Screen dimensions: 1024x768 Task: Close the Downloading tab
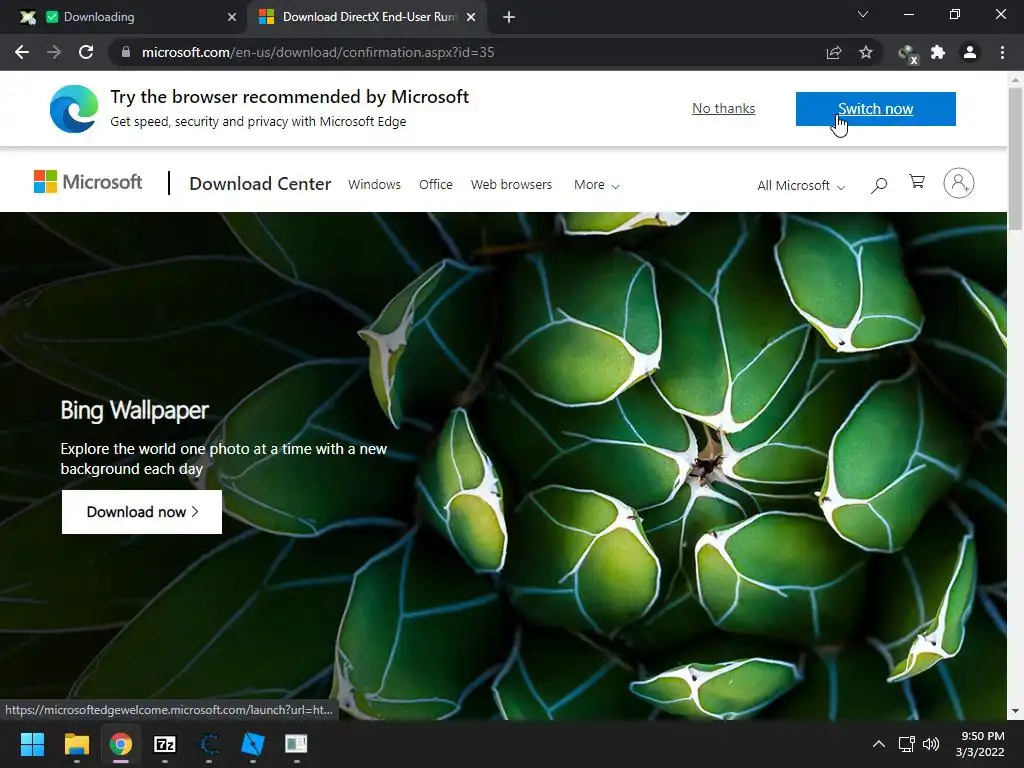(232, 17)
